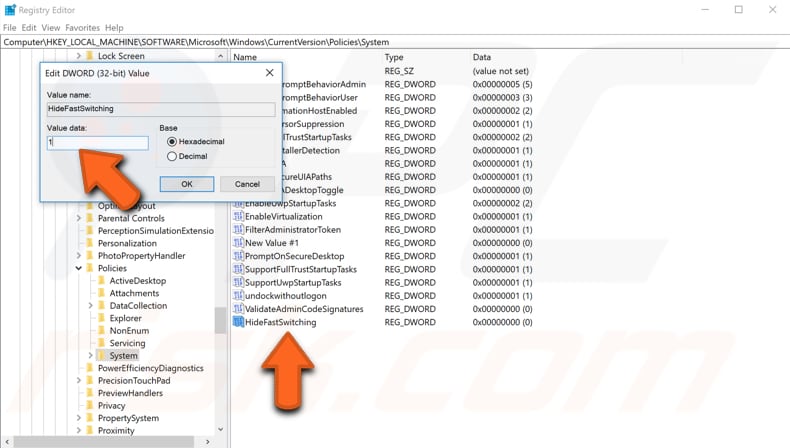Collapse the Policies key
The image size is (790, 448).
(x=79, y=268)
